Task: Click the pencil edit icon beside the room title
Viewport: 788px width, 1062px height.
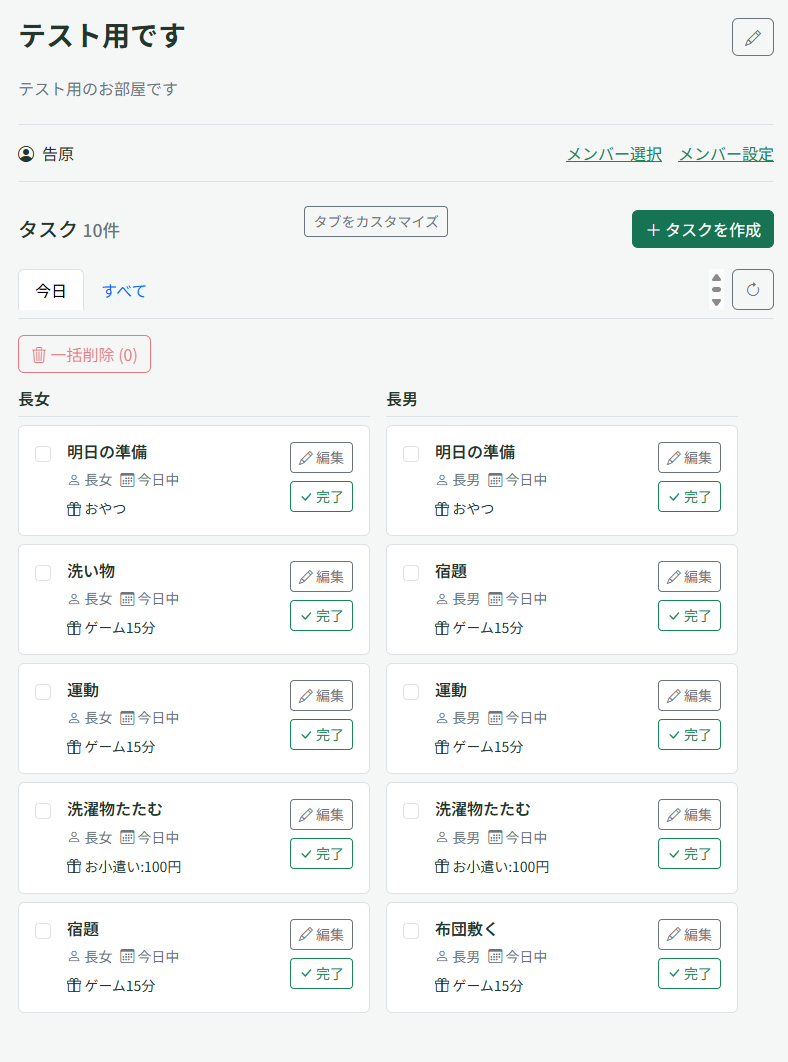Action: click(752, 37)
